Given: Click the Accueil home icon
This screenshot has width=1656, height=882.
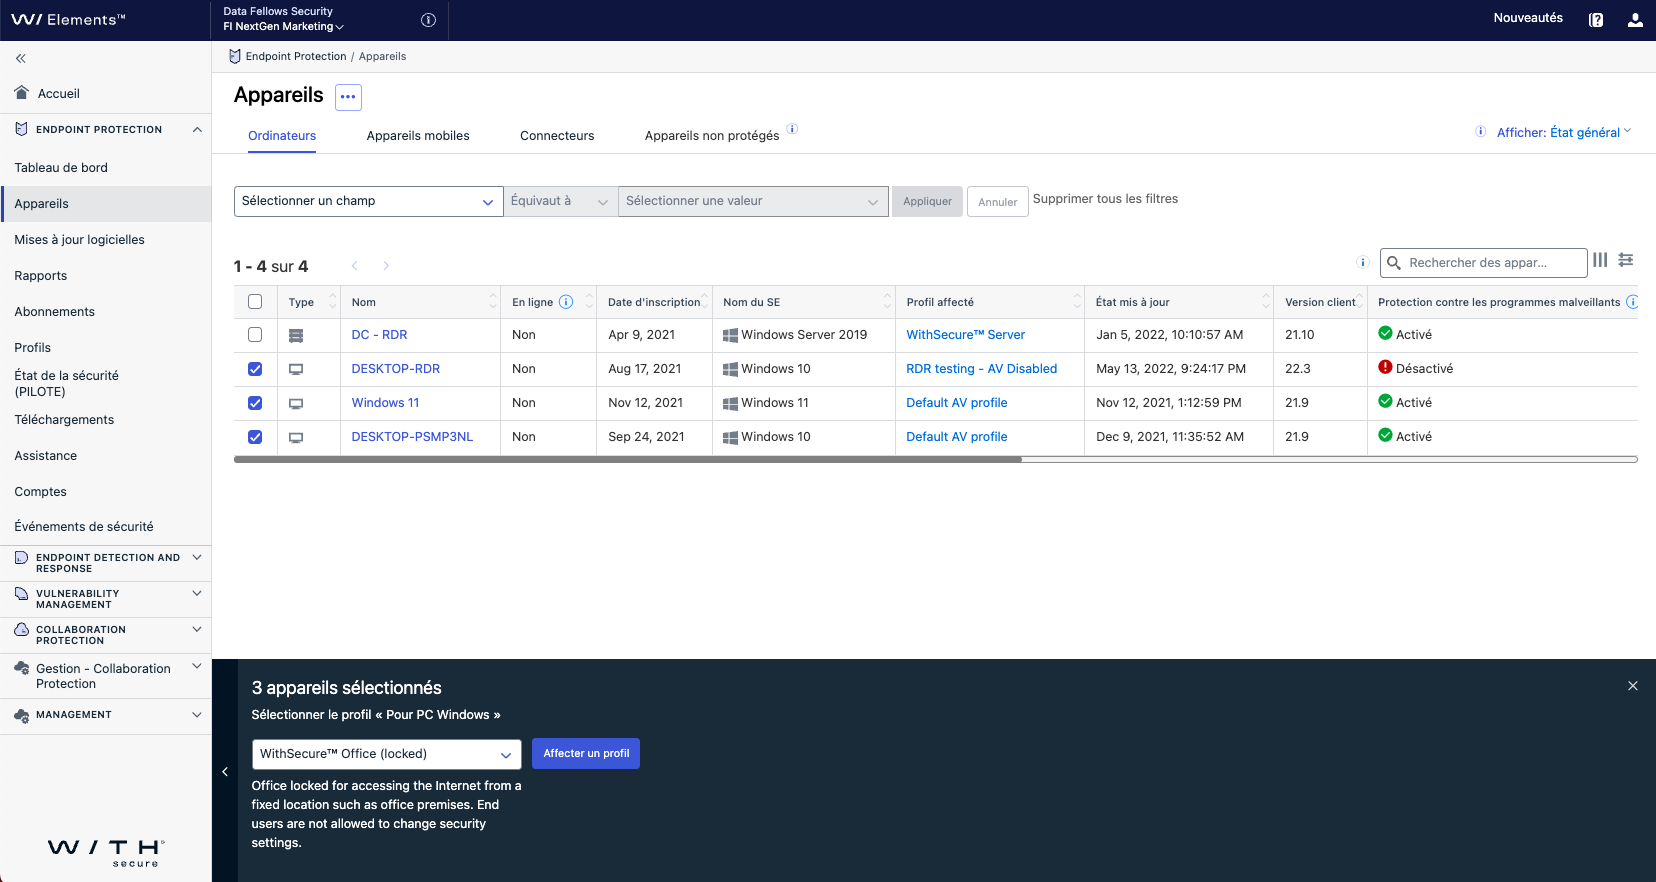Looking at the screenshot, I should pyautogui.click(x=22, y=92).
